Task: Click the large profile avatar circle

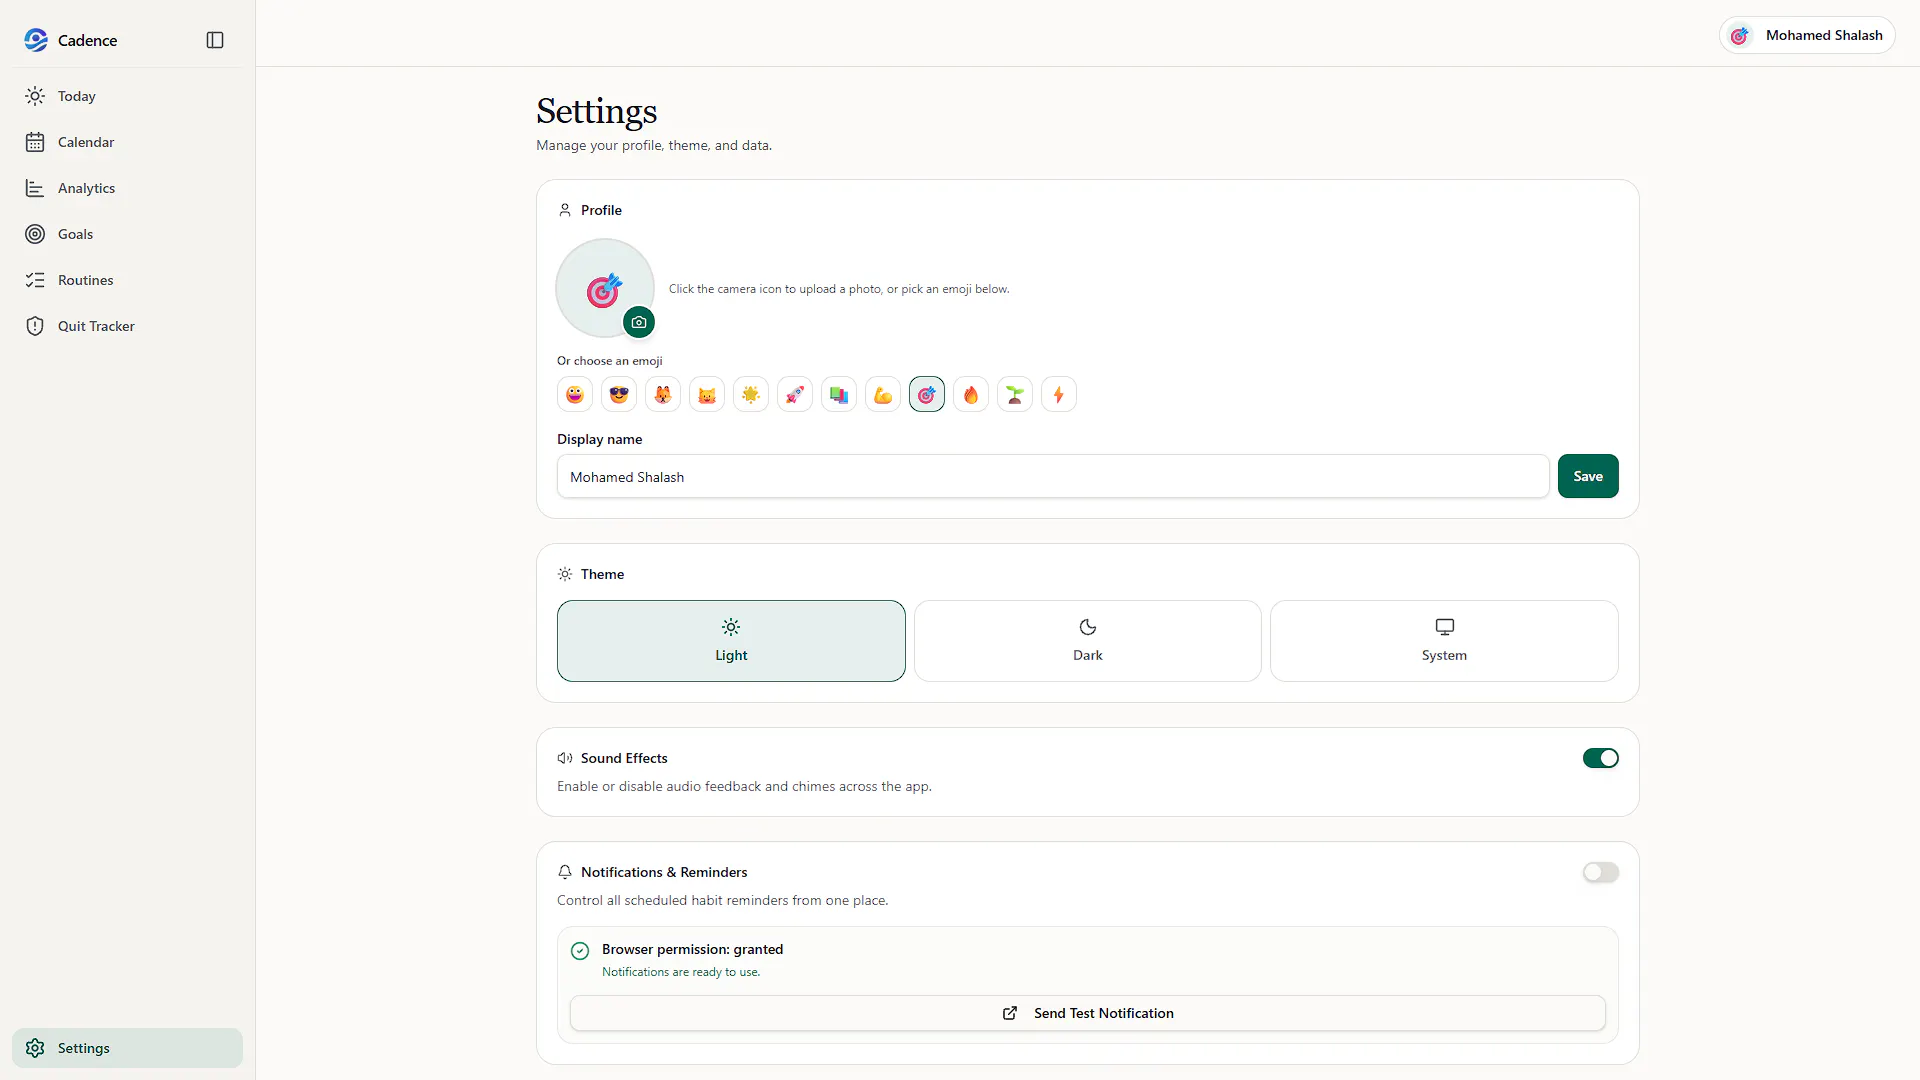Action: 605,288
